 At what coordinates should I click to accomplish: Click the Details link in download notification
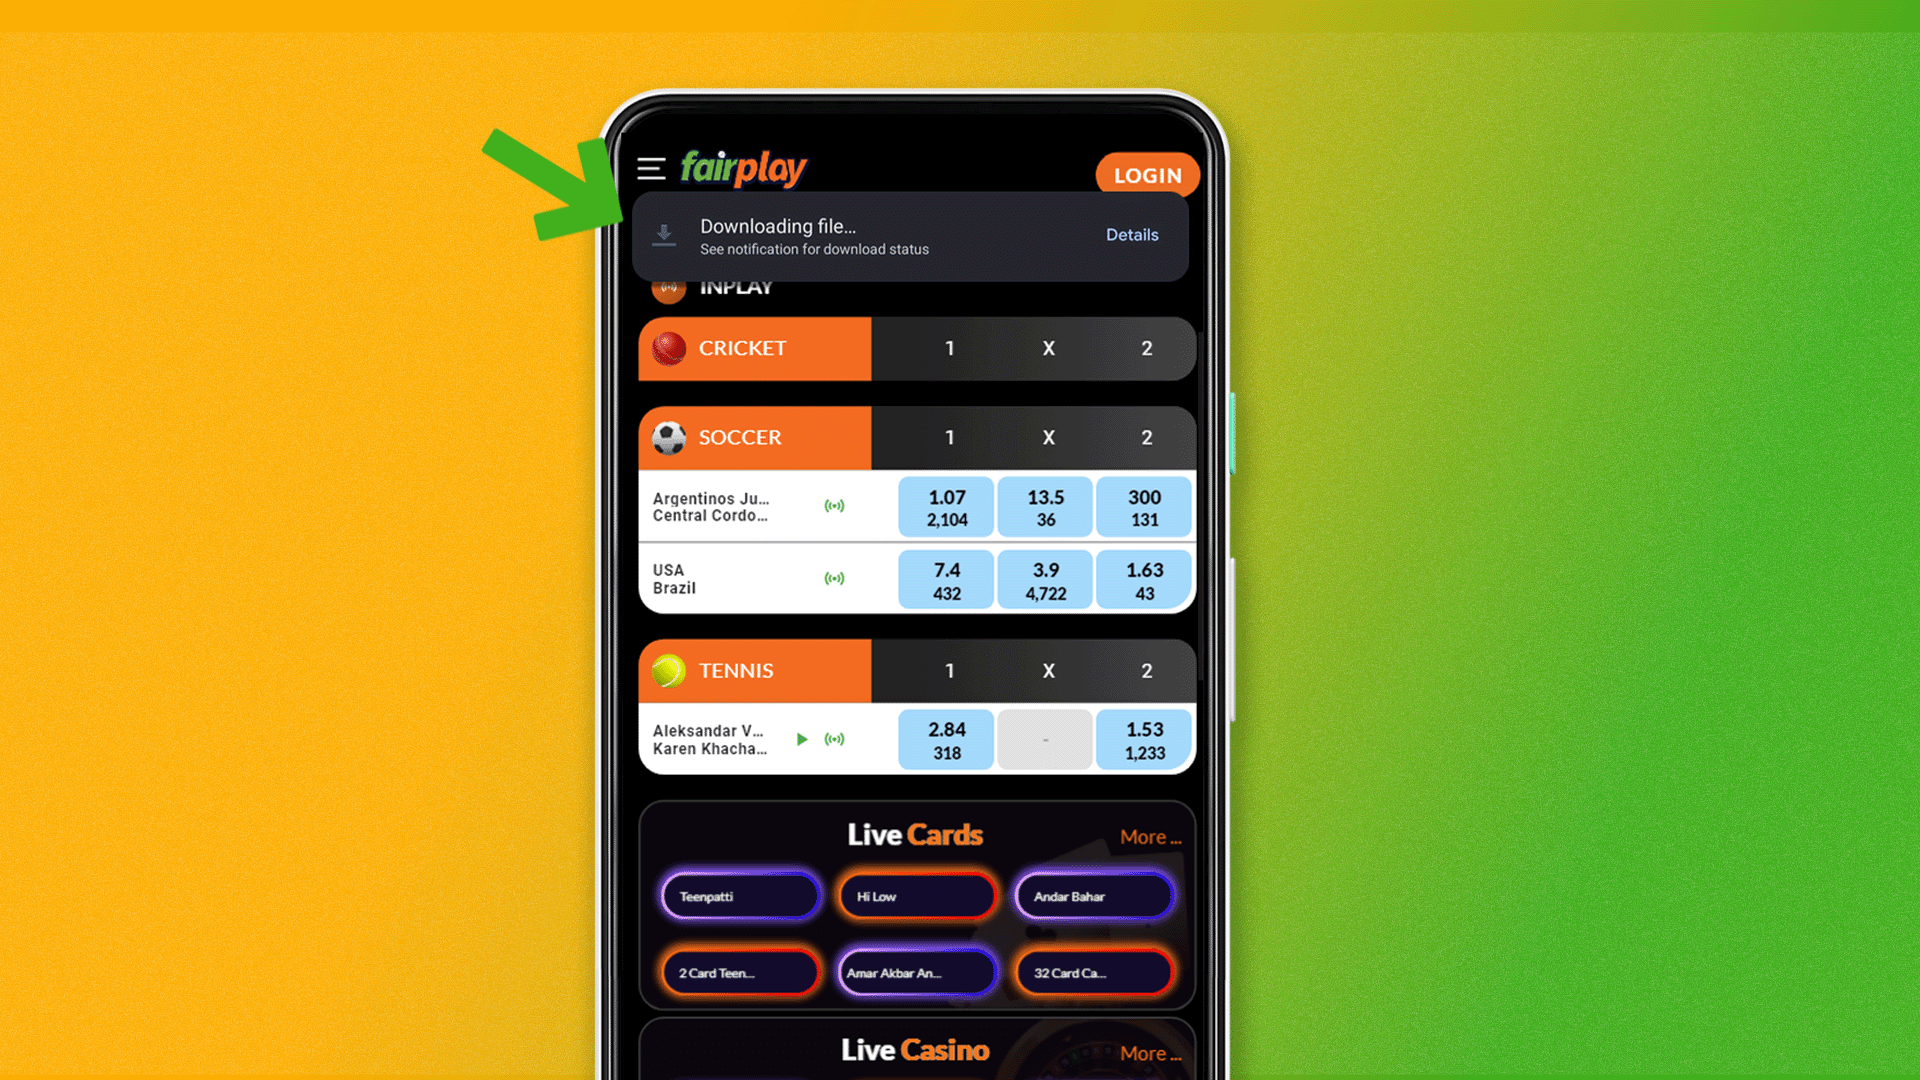(1131, 235)
